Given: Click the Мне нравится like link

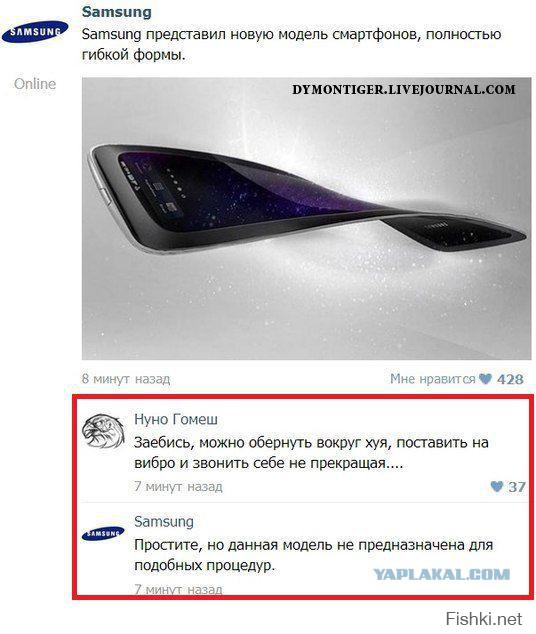Looking at the screenshot, I should (x=433, y=378).
